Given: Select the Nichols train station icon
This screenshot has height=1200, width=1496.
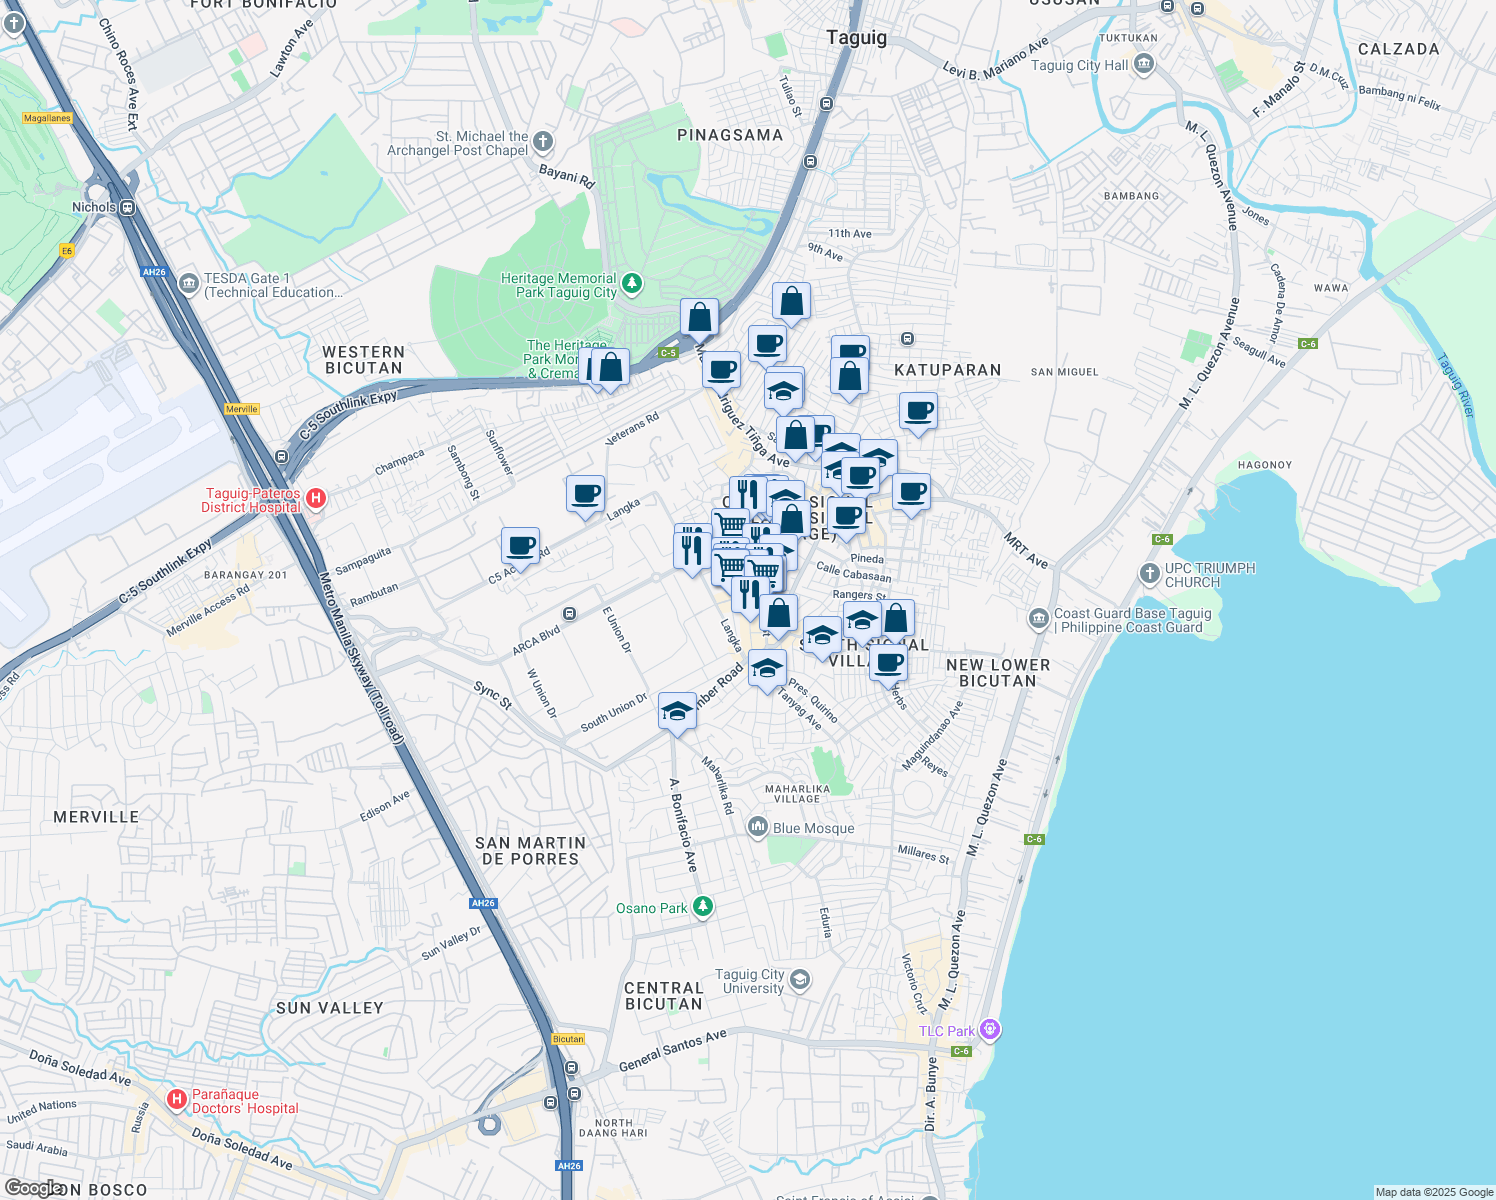Looking at the screenshot, I should (128, 208).
